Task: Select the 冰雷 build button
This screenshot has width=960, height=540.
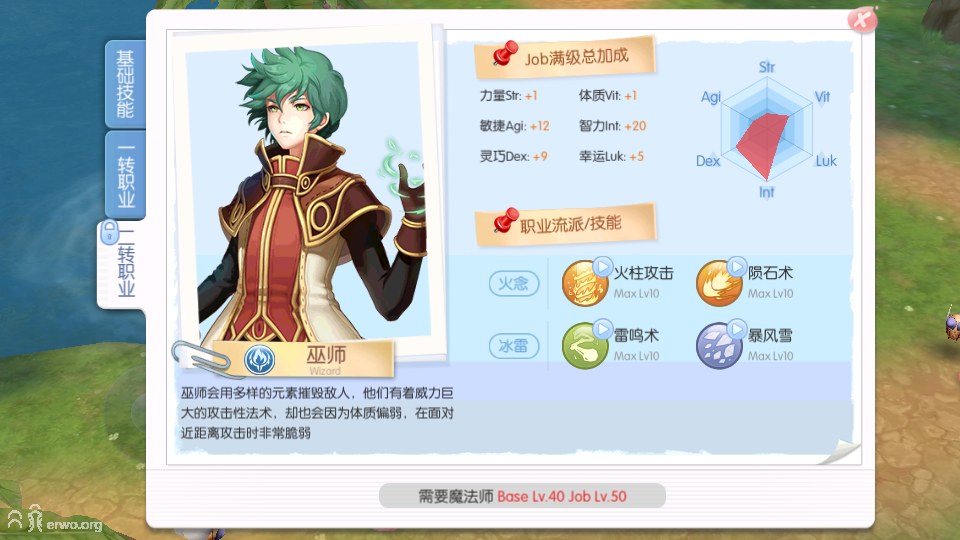Action: pyautogui.click(x=514, y=346)
